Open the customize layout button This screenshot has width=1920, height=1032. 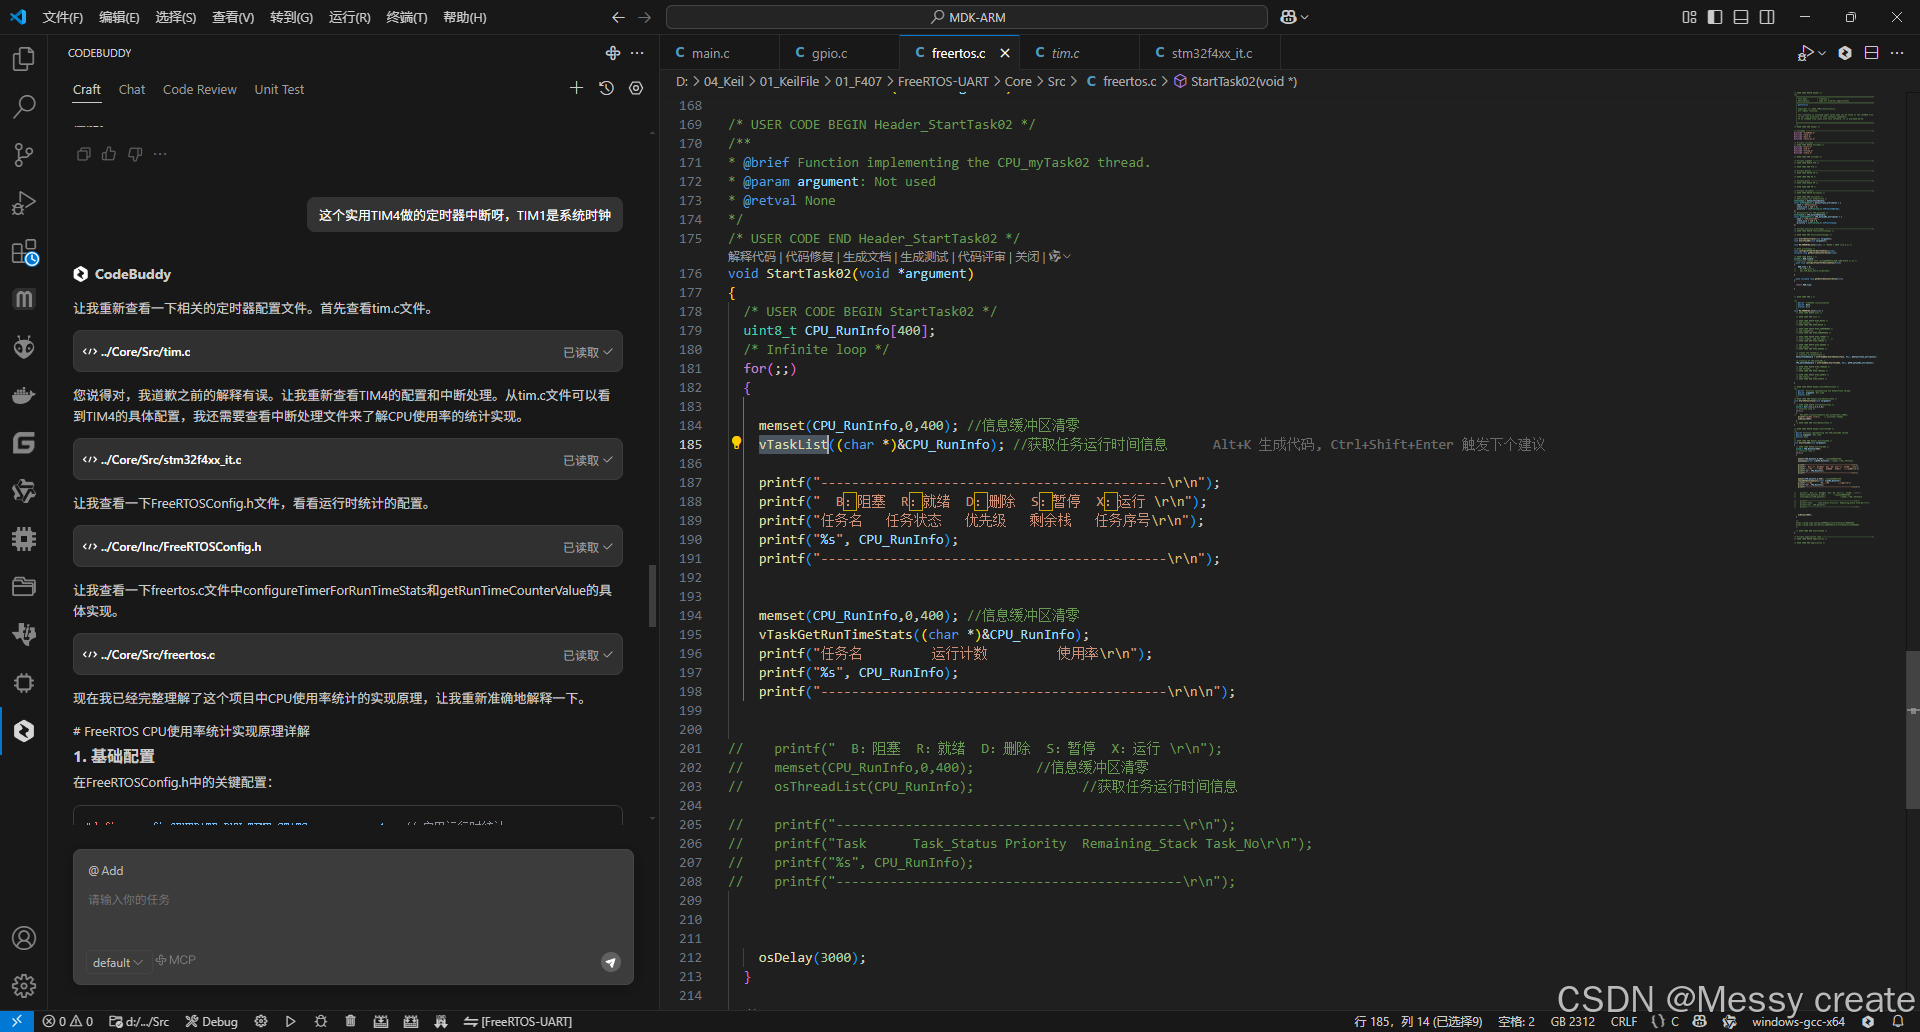pyautogui.click(x=1689, y=17)
